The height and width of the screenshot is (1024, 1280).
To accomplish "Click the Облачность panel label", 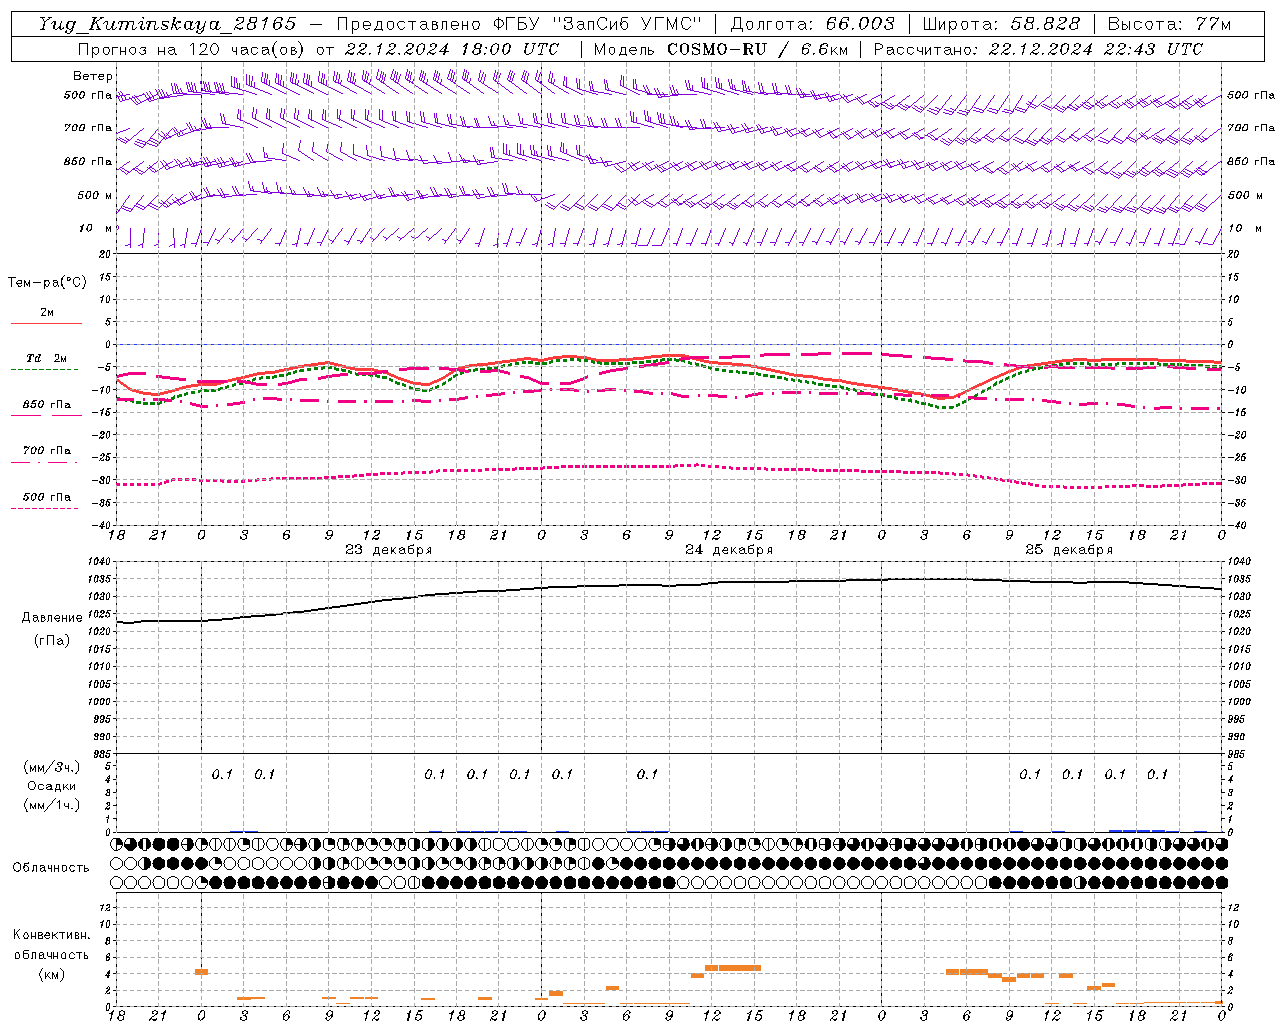I will (x=51, y=867).
